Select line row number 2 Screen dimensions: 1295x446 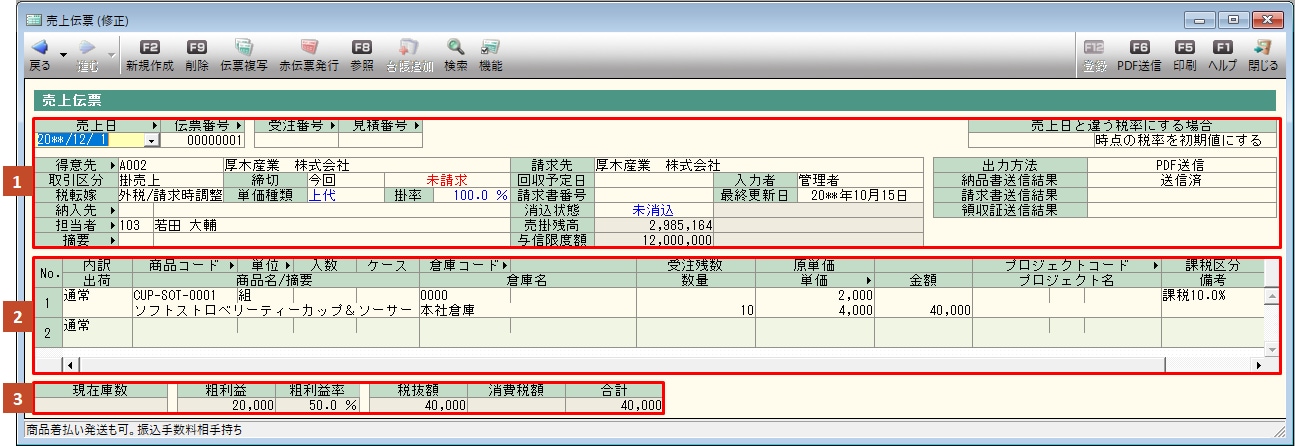click(x=47, y=333)
